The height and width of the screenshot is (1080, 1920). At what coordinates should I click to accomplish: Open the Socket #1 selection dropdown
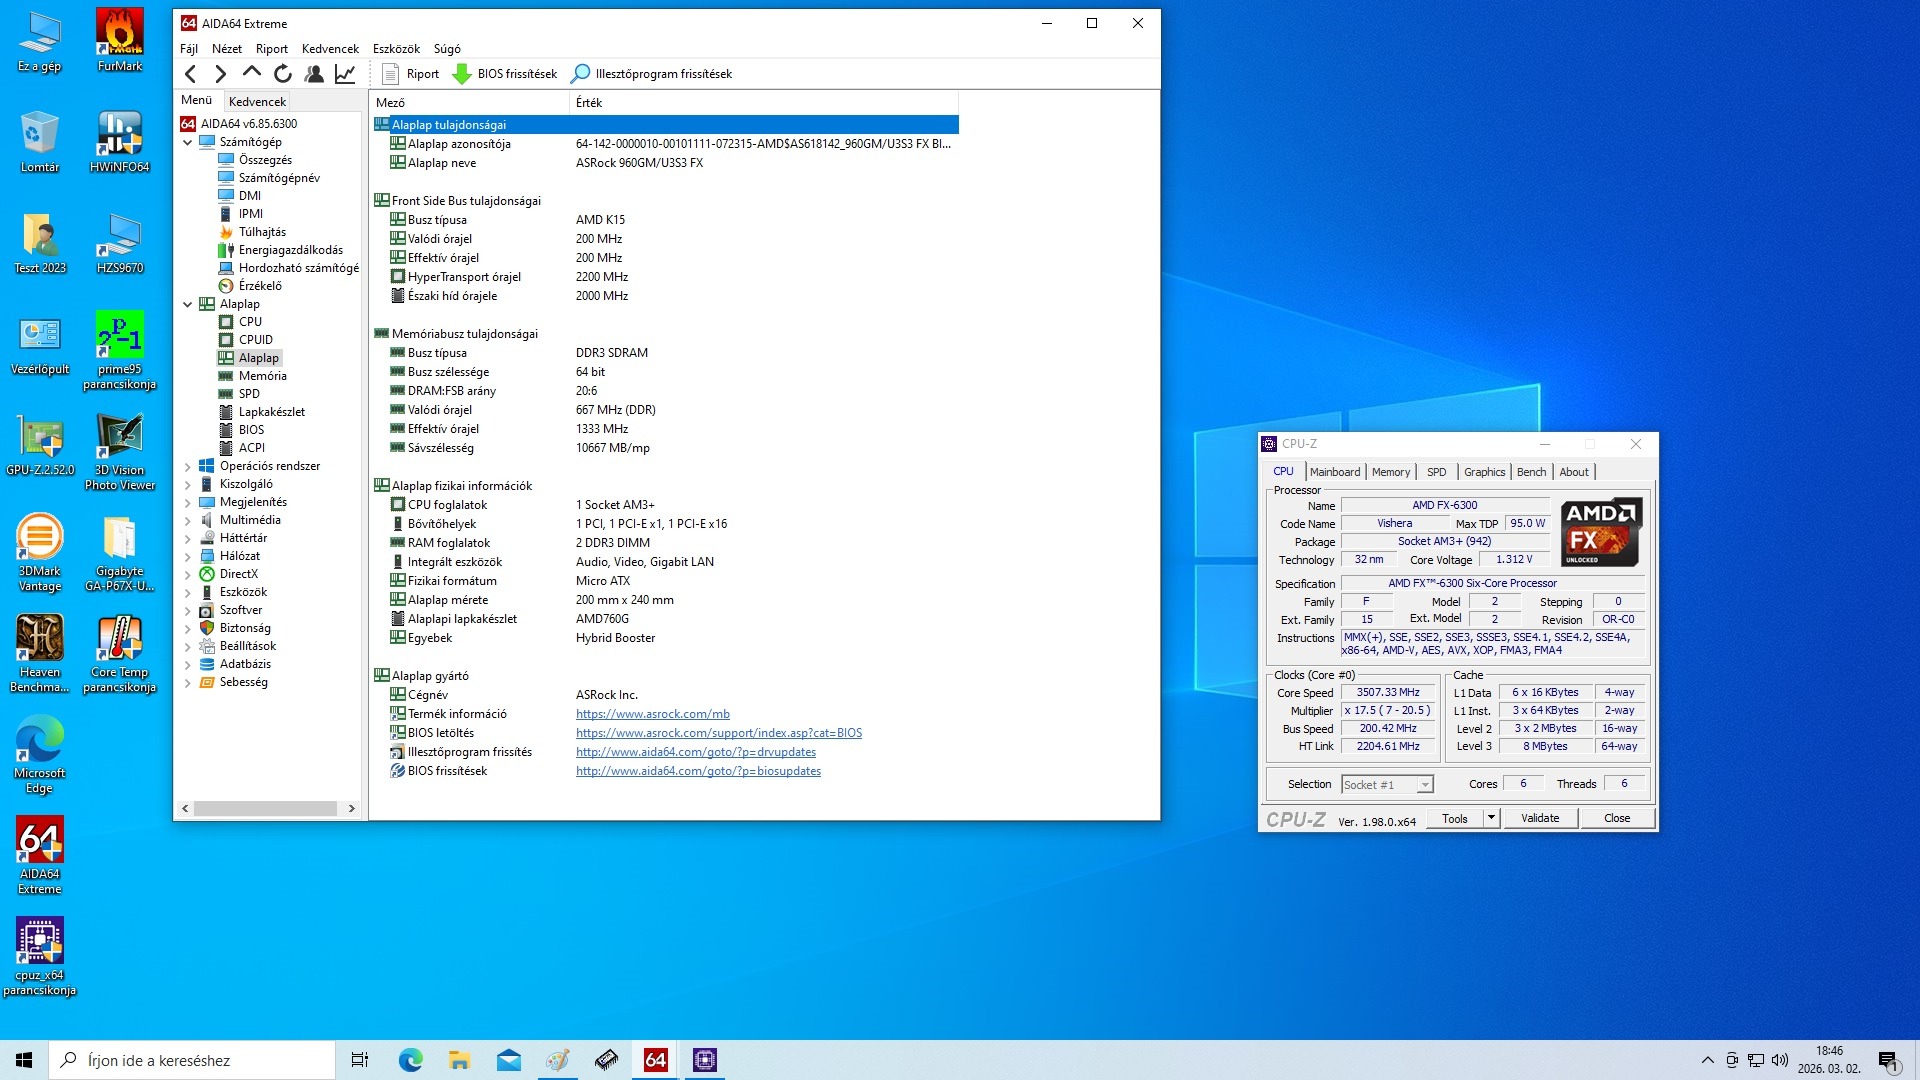(x=1425, y=785)
